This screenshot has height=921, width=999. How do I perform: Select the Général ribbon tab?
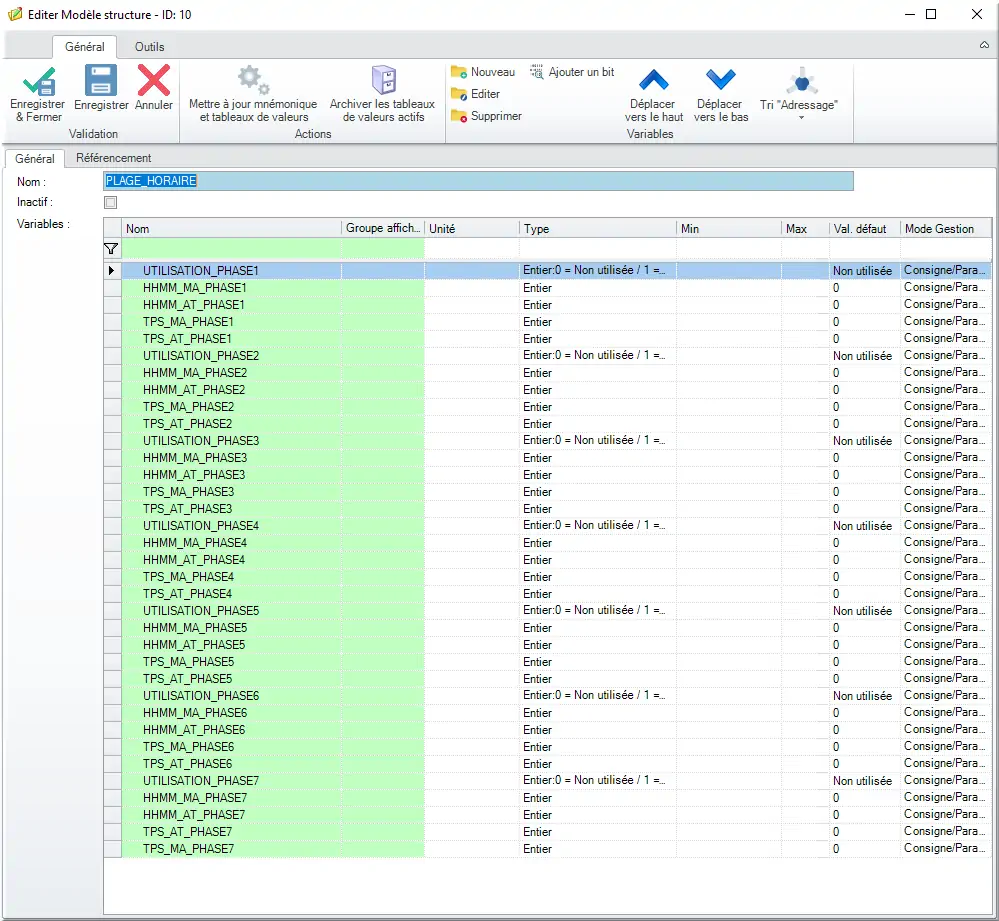tap(85, 46)
